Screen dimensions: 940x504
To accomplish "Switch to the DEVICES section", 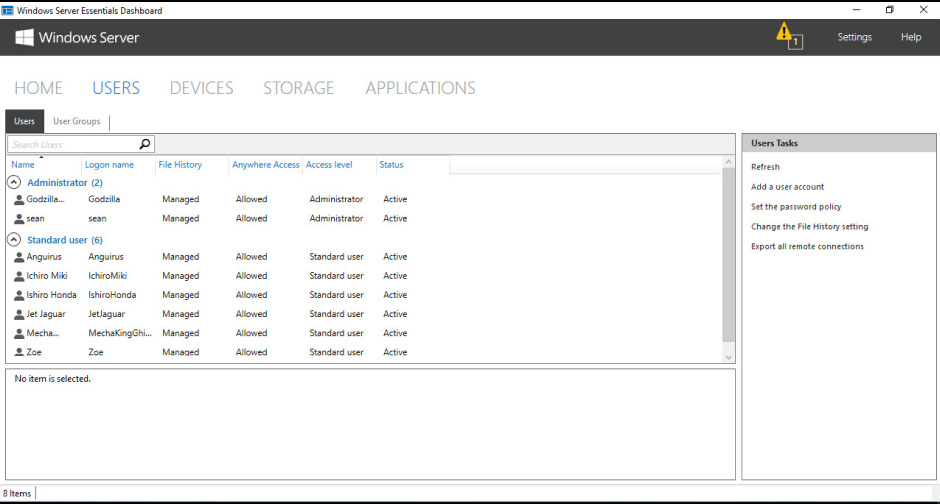I will (201, 88).
